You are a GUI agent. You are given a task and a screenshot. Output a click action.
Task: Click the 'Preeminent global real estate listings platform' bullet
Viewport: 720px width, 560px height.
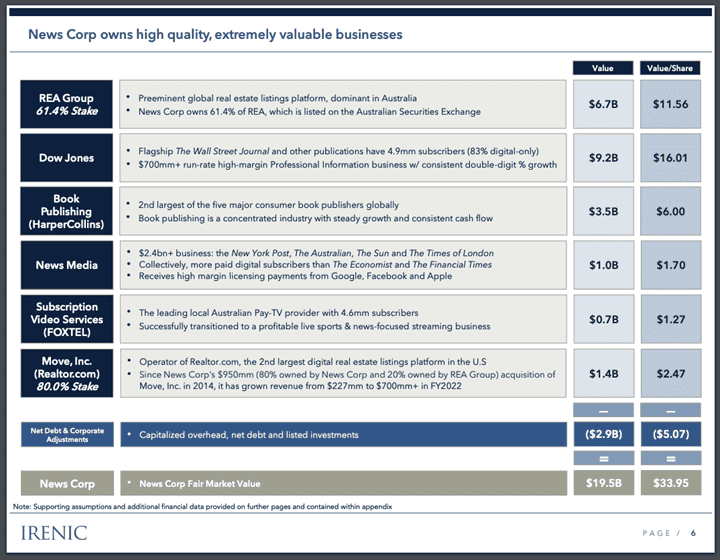tap(277, 98)
